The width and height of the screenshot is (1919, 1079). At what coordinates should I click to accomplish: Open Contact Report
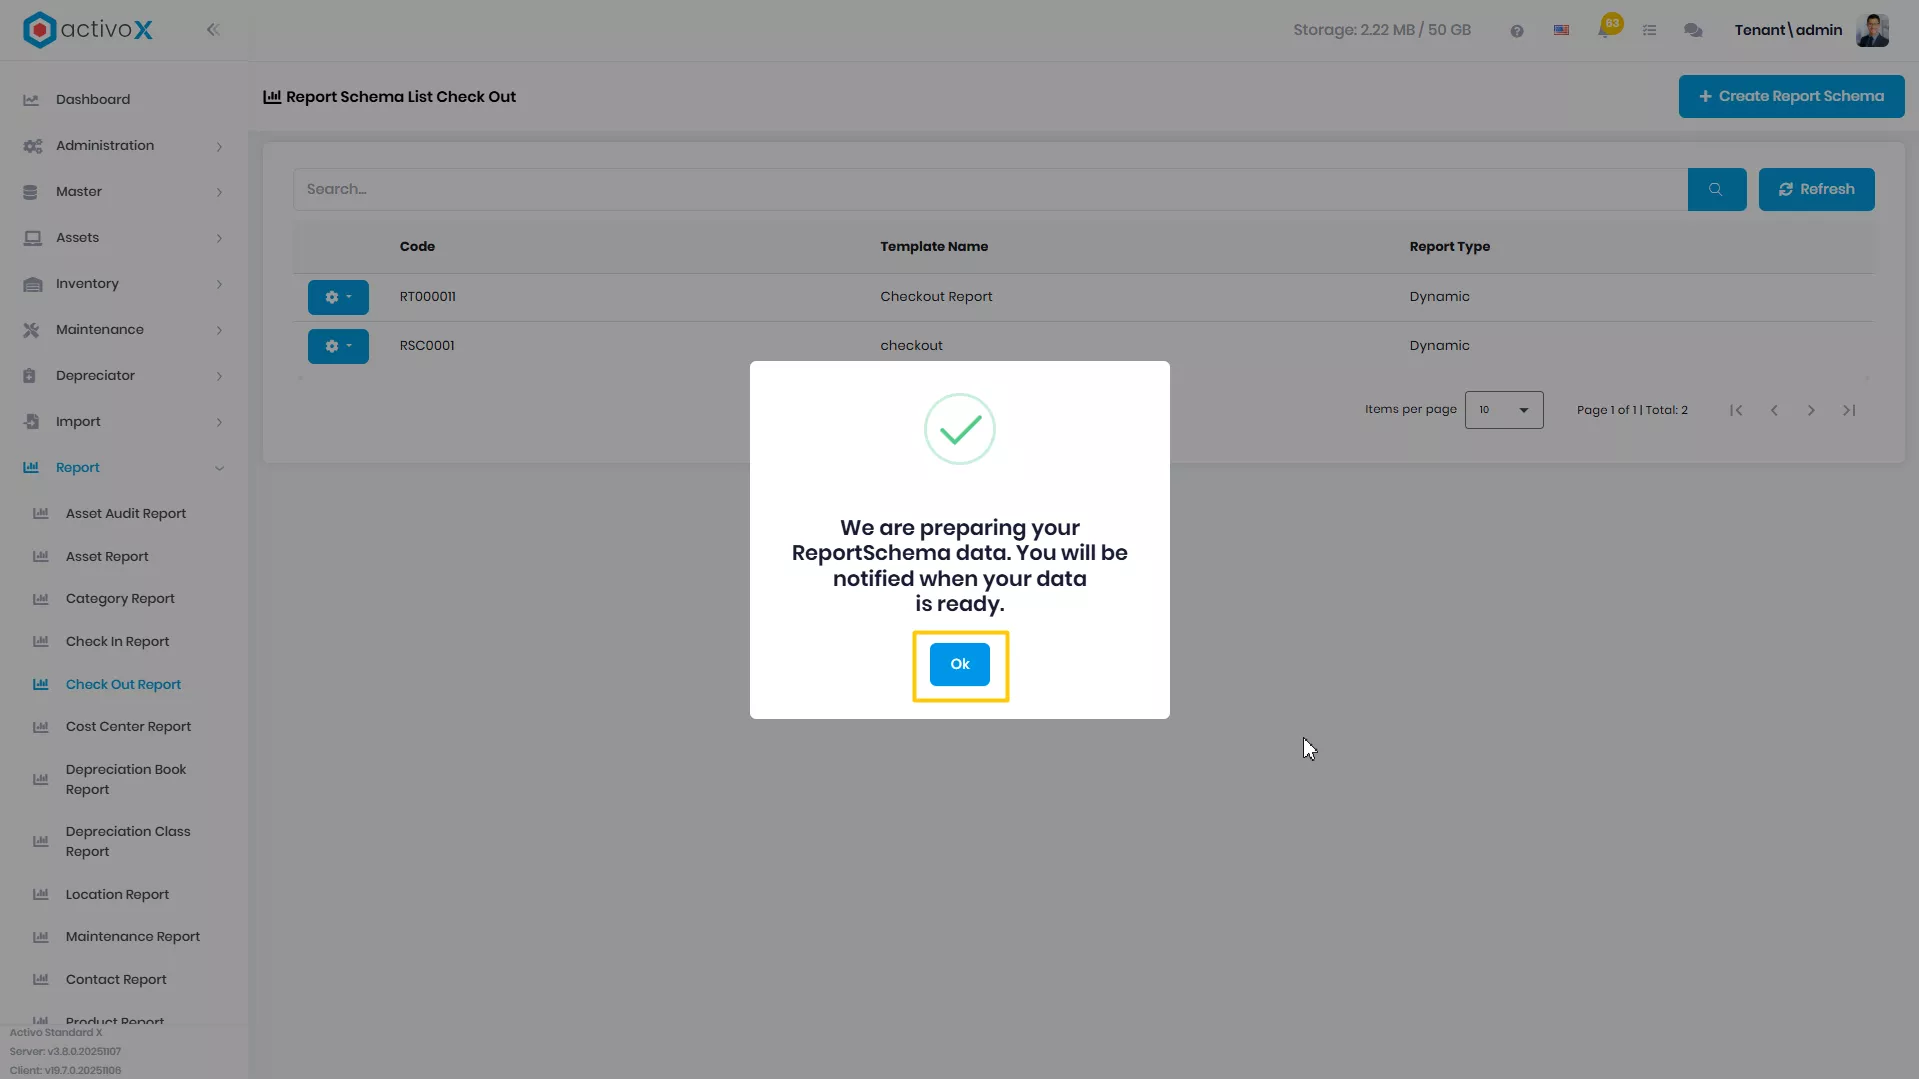tap(116, 980)
